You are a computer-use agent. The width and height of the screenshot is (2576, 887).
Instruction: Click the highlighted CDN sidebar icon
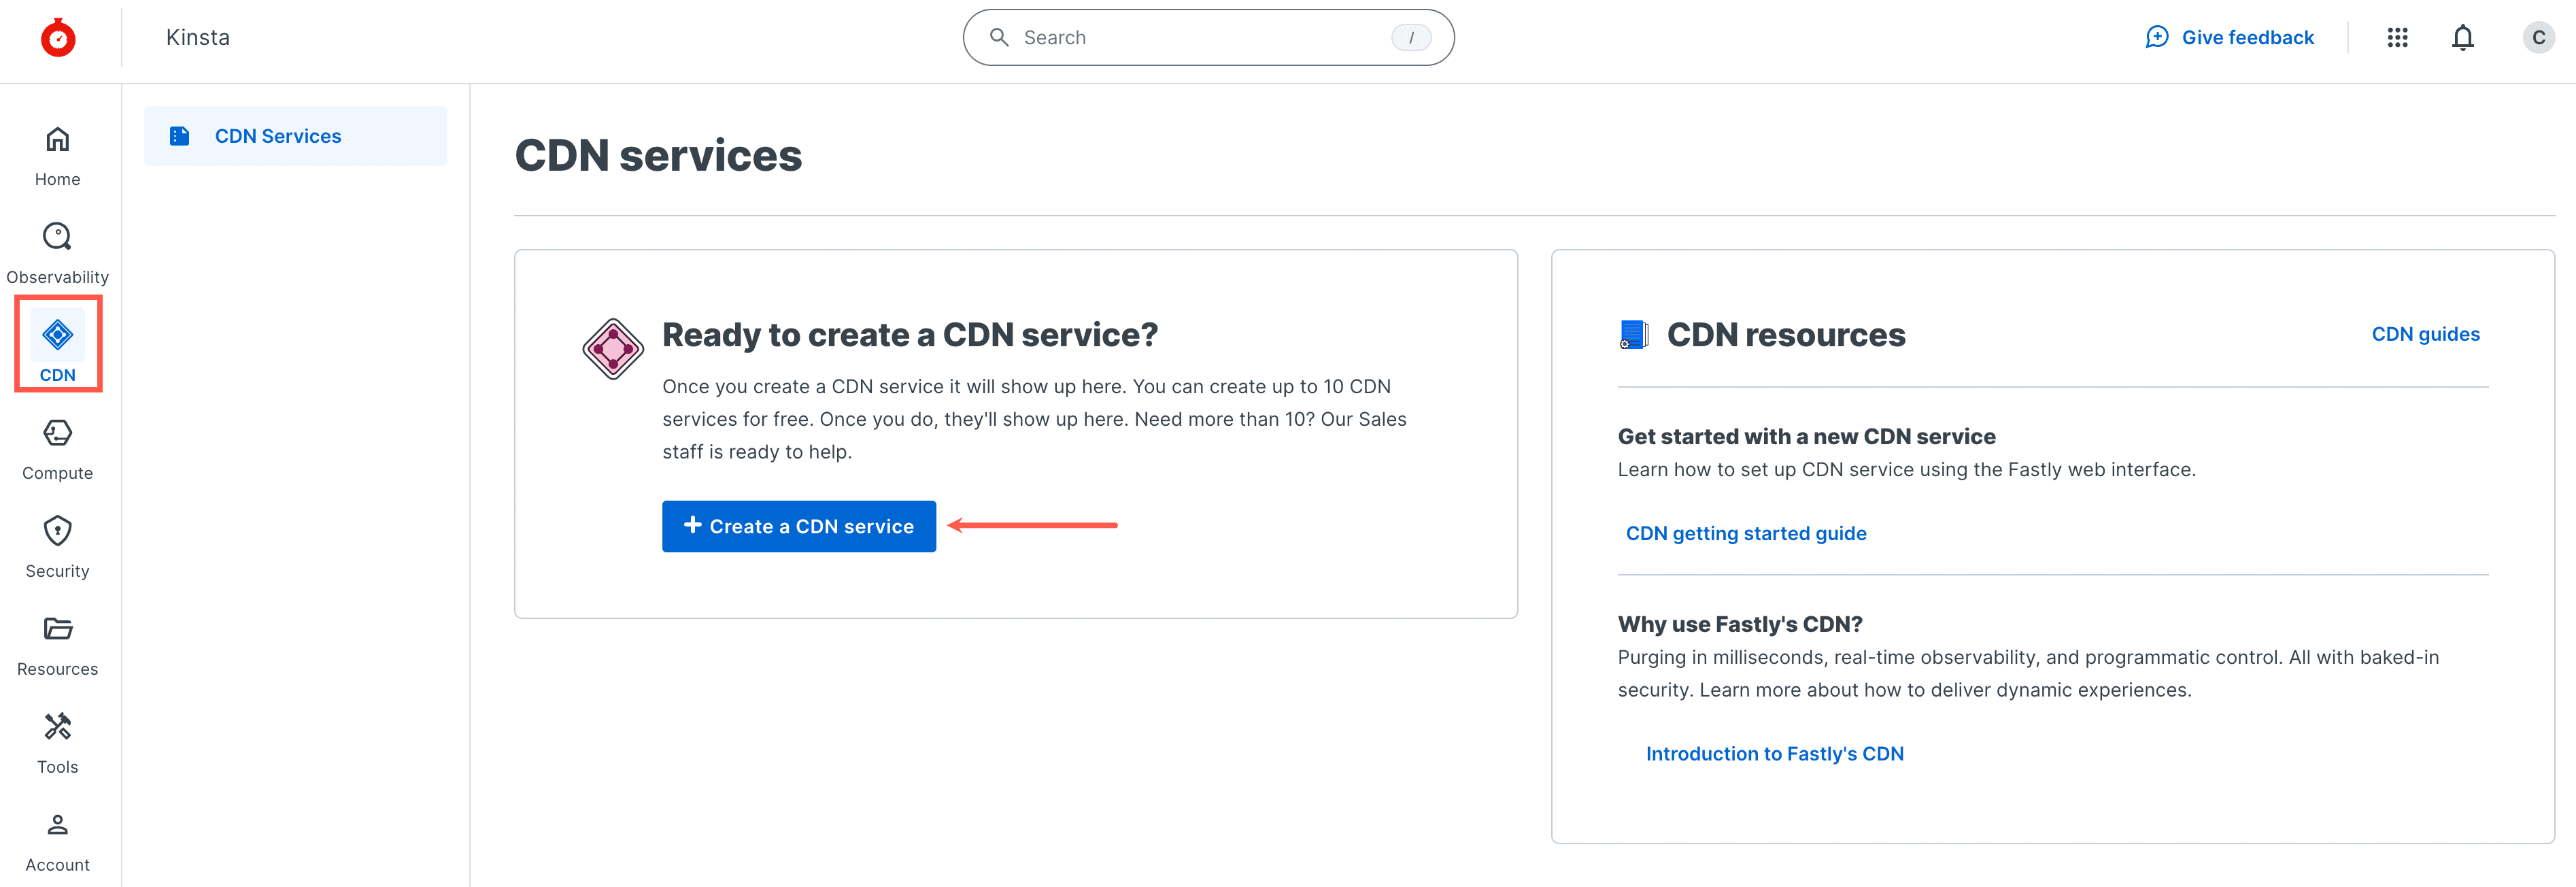(x=57, y=335)
